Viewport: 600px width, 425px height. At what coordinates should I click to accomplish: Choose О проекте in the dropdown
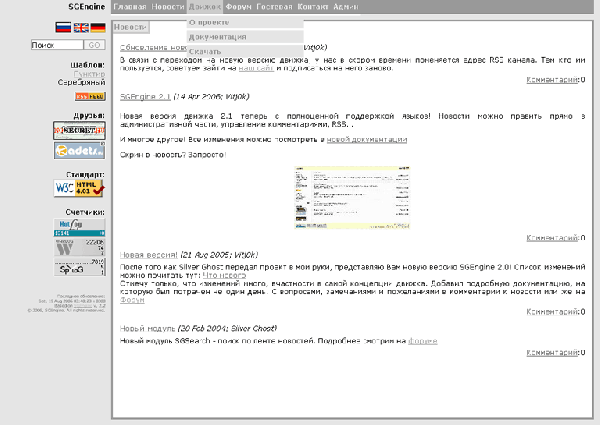pos(245,23)
